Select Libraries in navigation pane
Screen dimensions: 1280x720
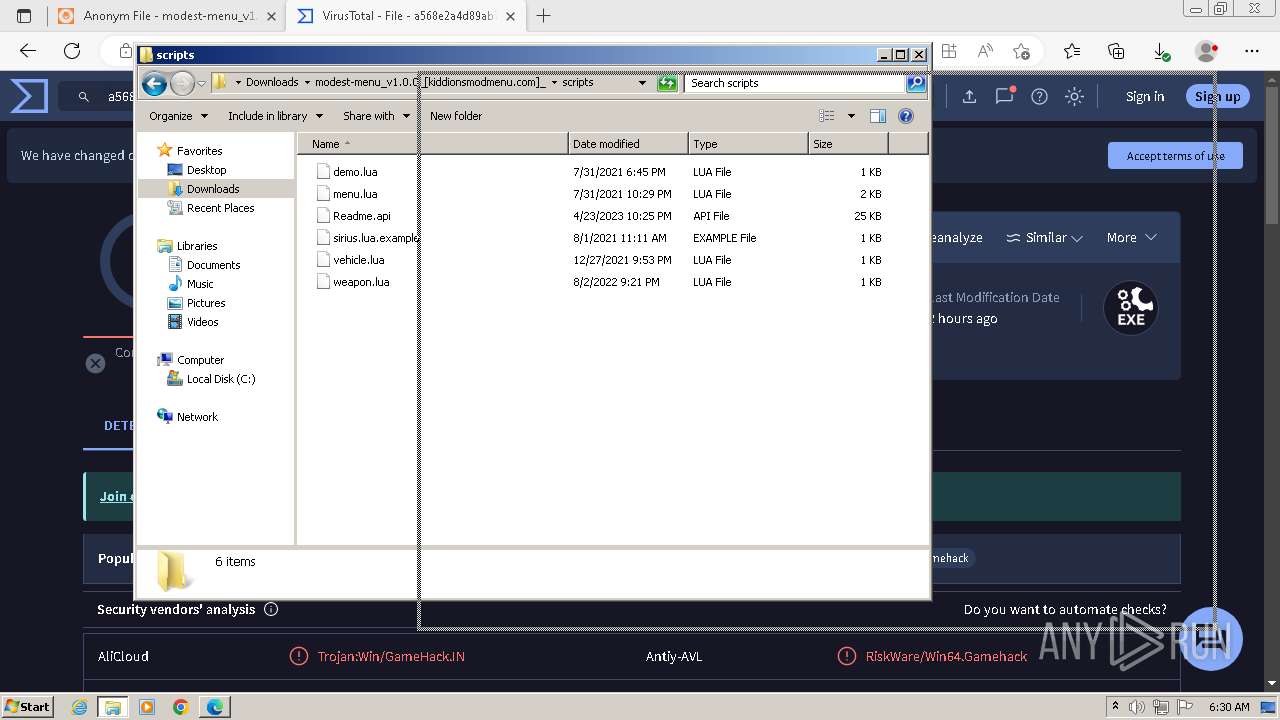pyautogui.click(x=197, y=246)
